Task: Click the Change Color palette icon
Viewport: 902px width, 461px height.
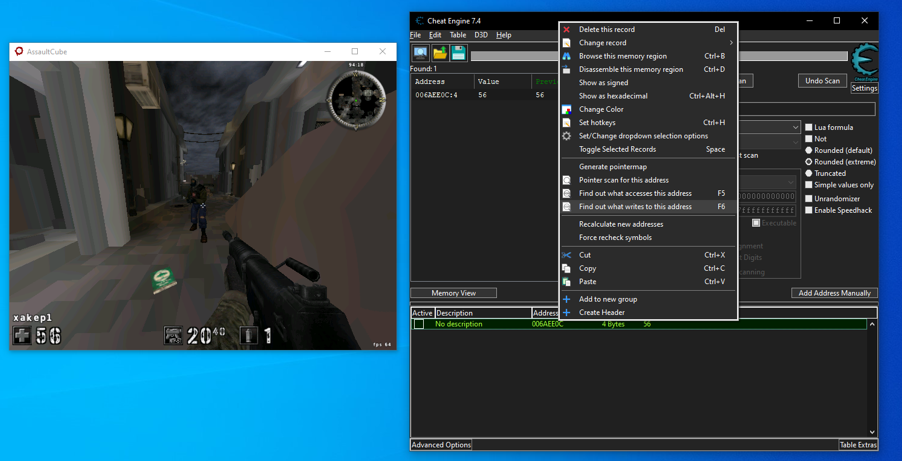Action: click(567, 110)
